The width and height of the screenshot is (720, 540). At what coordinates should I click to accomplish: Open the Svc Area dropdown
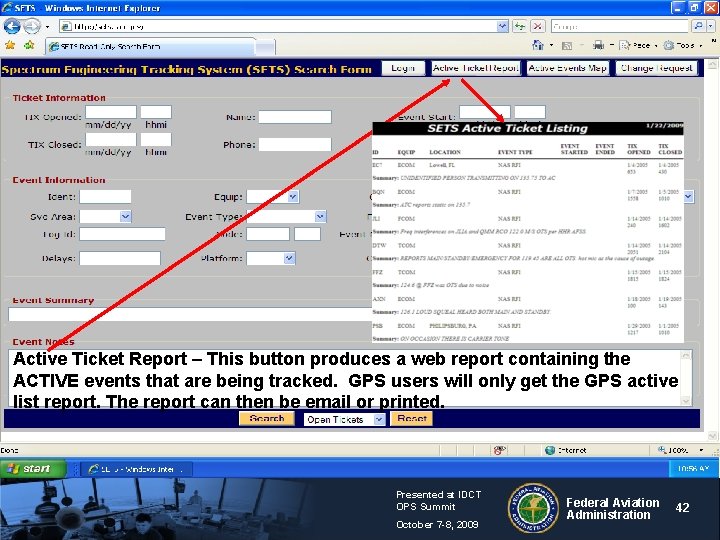coord(105,216)
